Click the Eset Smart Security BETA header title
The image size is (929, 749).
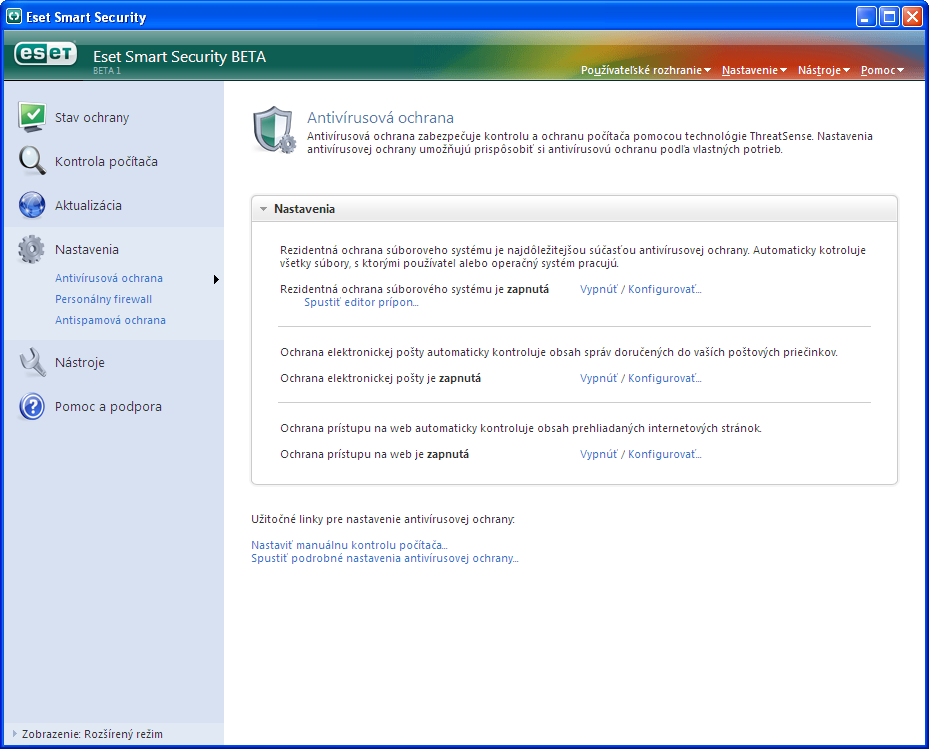coord(180,56)
